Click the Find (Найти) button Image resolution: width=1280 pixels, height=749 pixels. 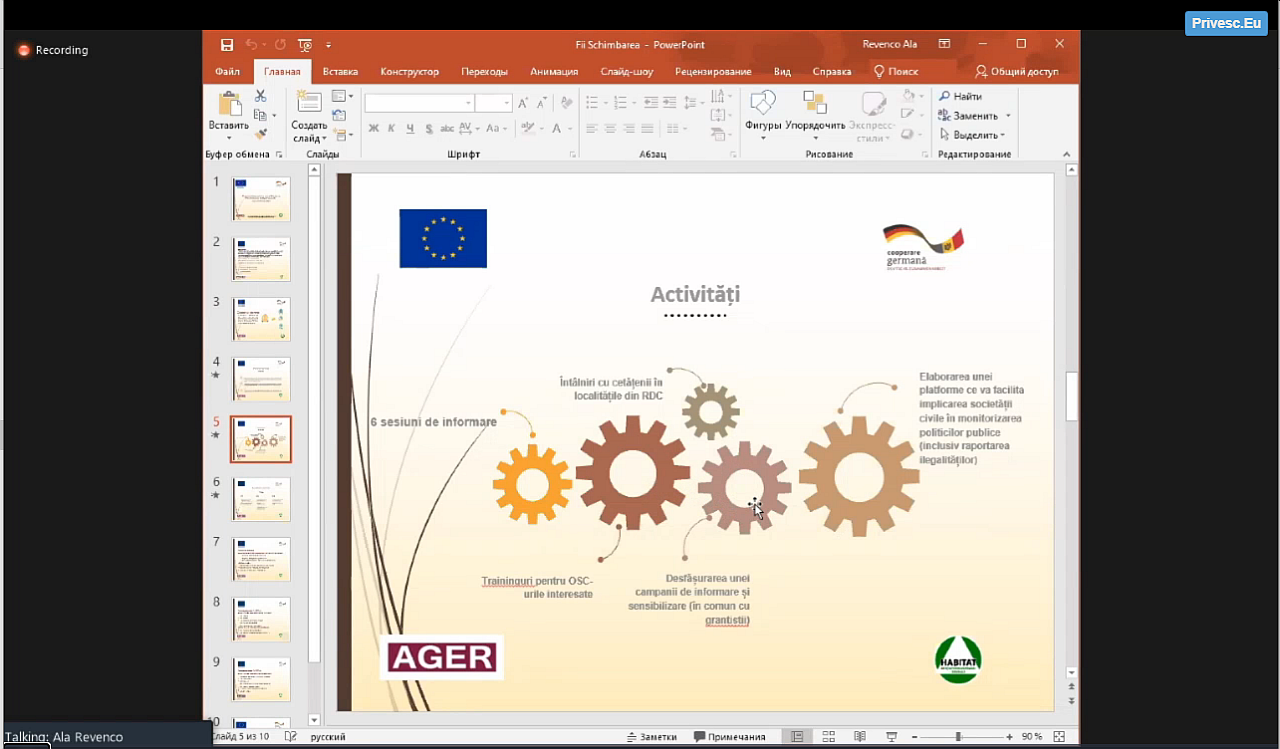(960, 96)
